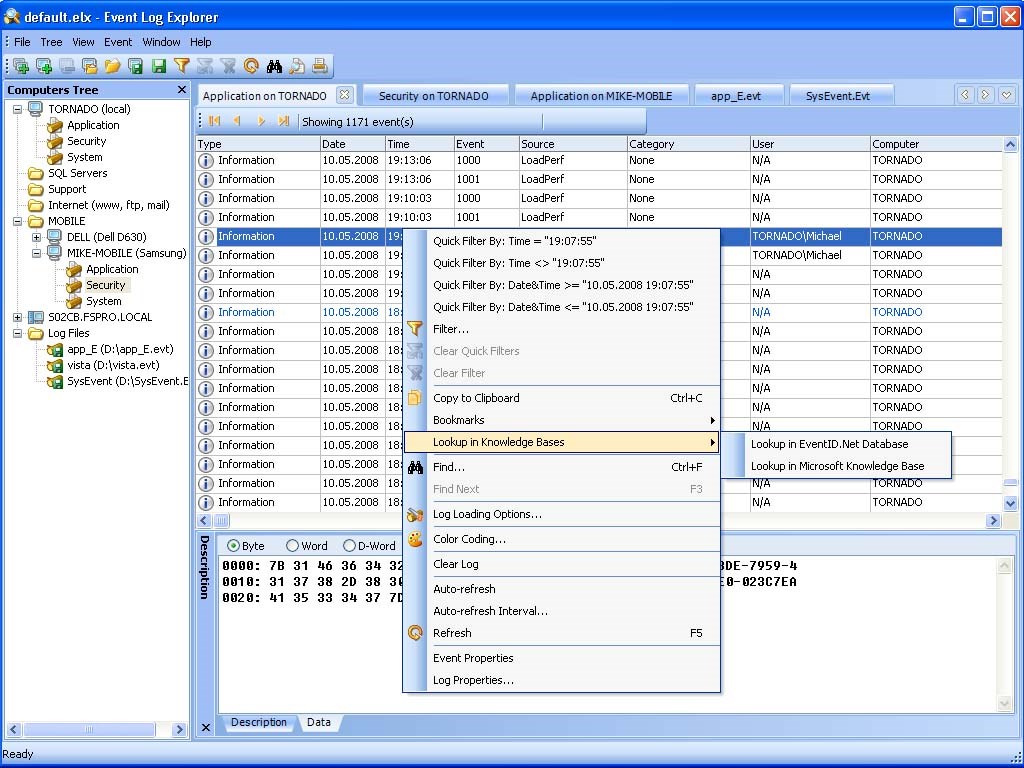Collapse the TORNADO (local) tree node
This screenshot has width=1024, height=768.
tap(18, 109)
